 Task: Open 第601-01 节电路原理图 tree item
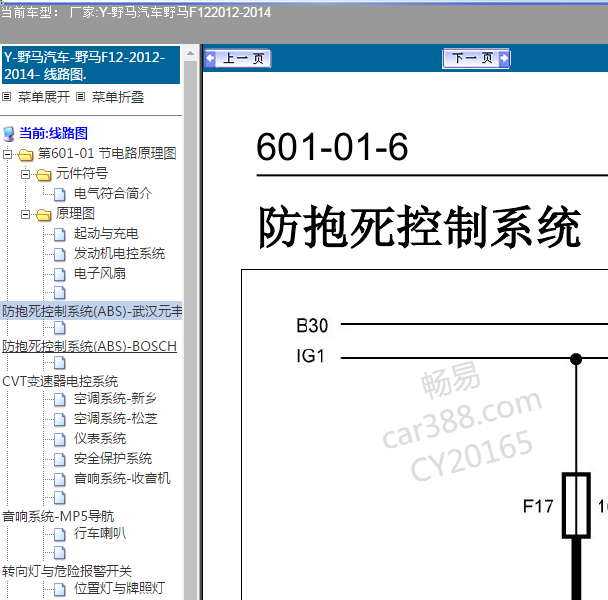[x=107, y=154]
